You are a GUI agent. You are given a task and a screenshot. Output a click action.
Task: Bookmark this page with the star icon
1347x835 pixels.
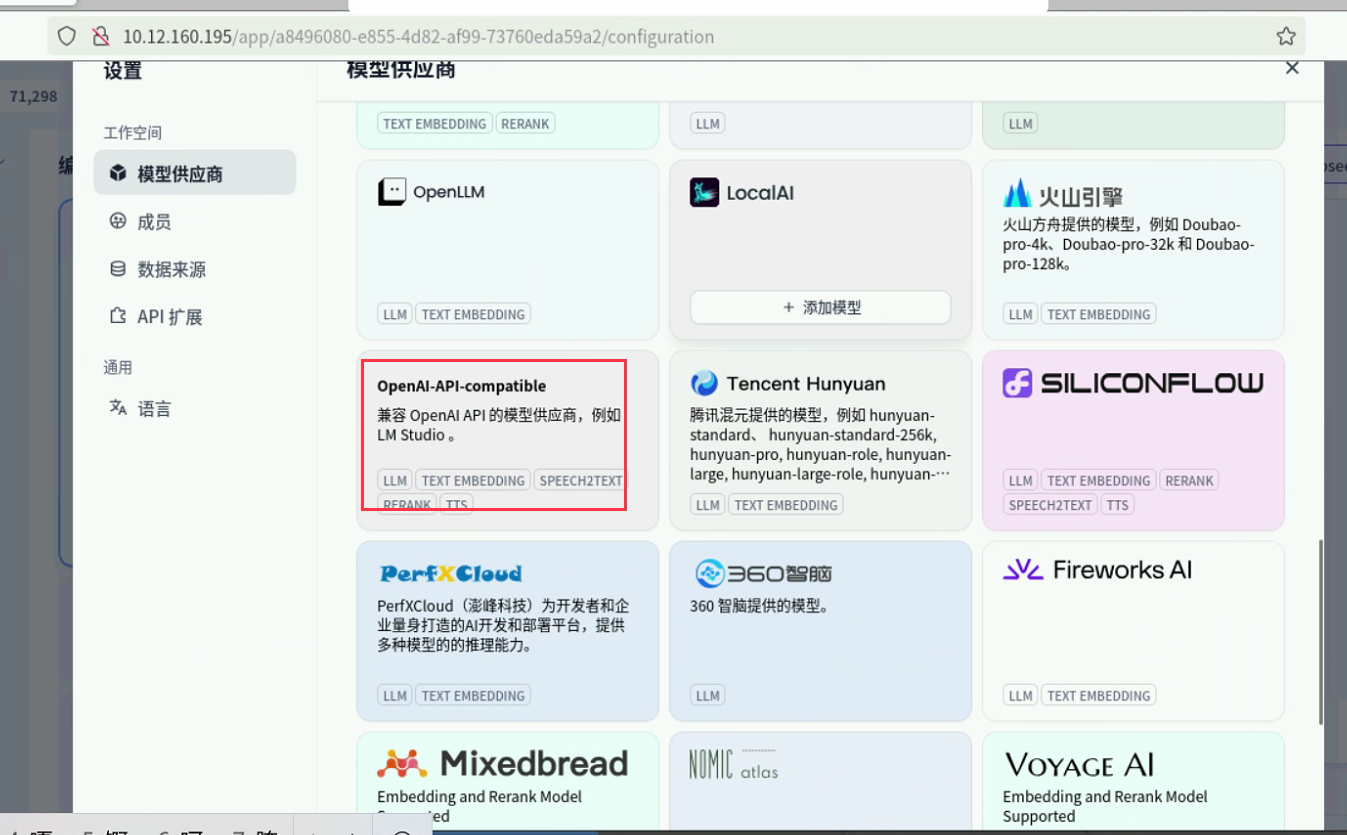pos(1286,36)
